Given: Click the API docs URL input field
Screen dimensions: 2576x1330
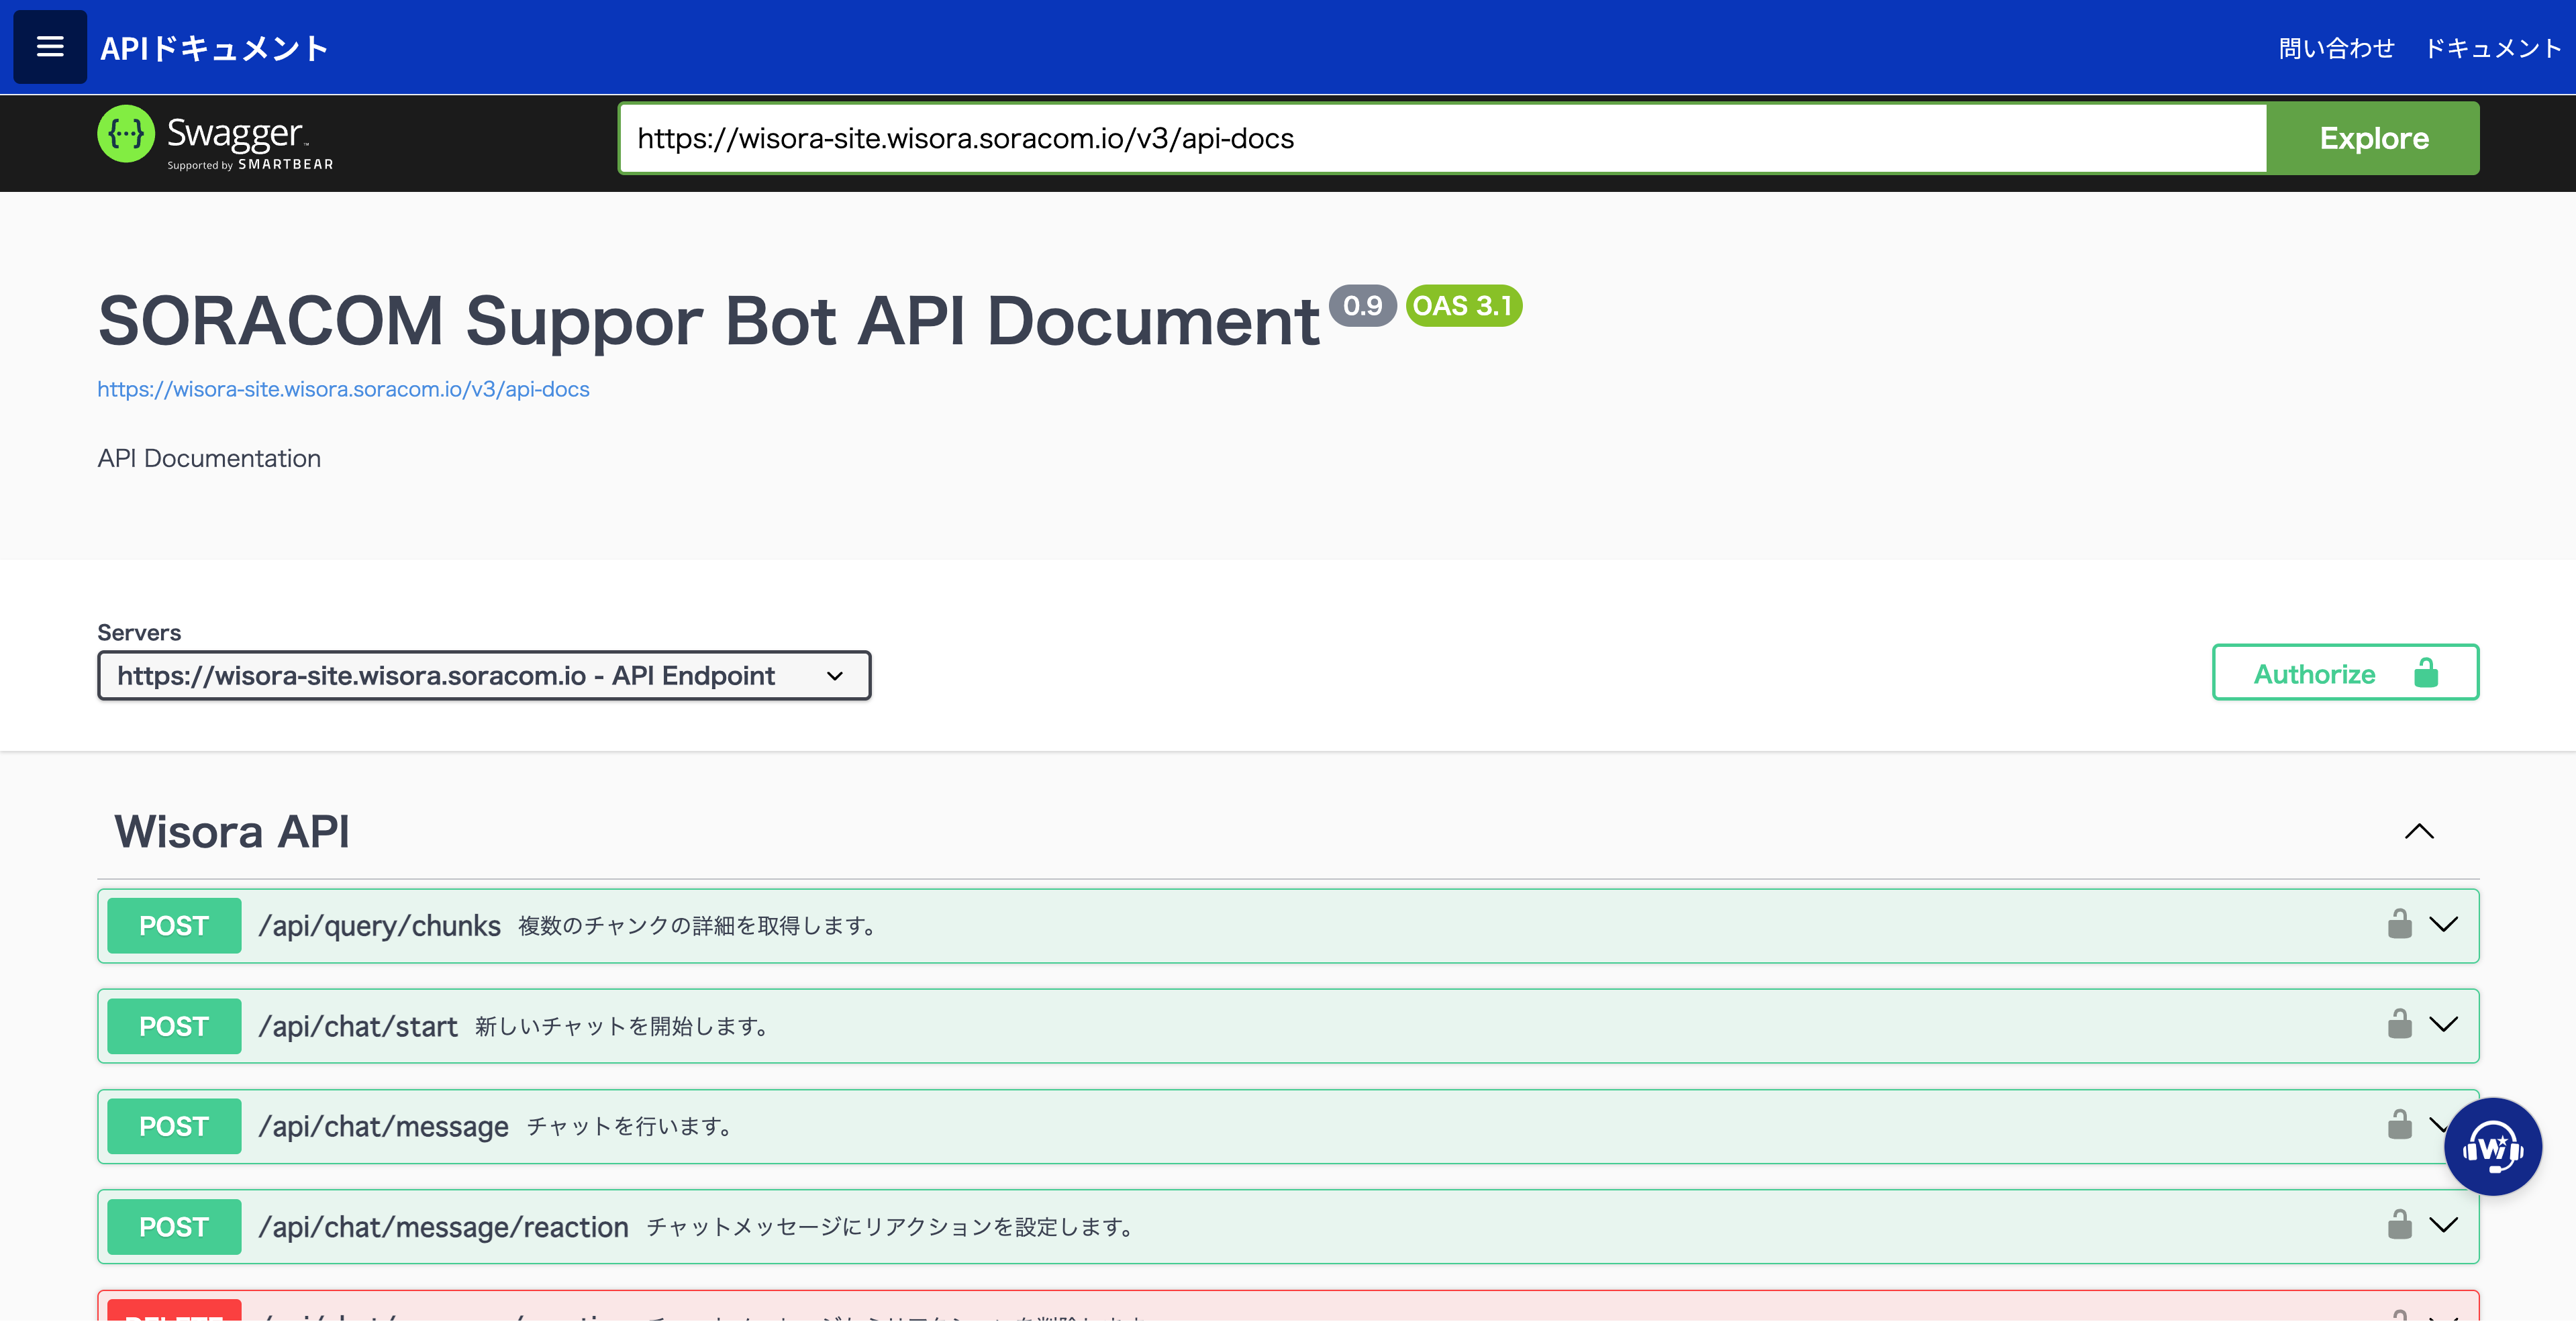Looking at the screenshot, I should 1440,139.
